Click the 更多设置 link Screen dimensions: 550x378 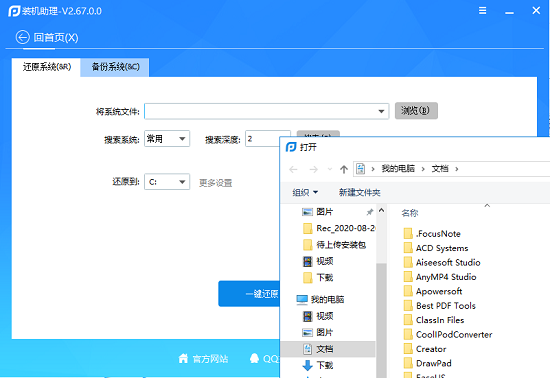click(216, 183)
